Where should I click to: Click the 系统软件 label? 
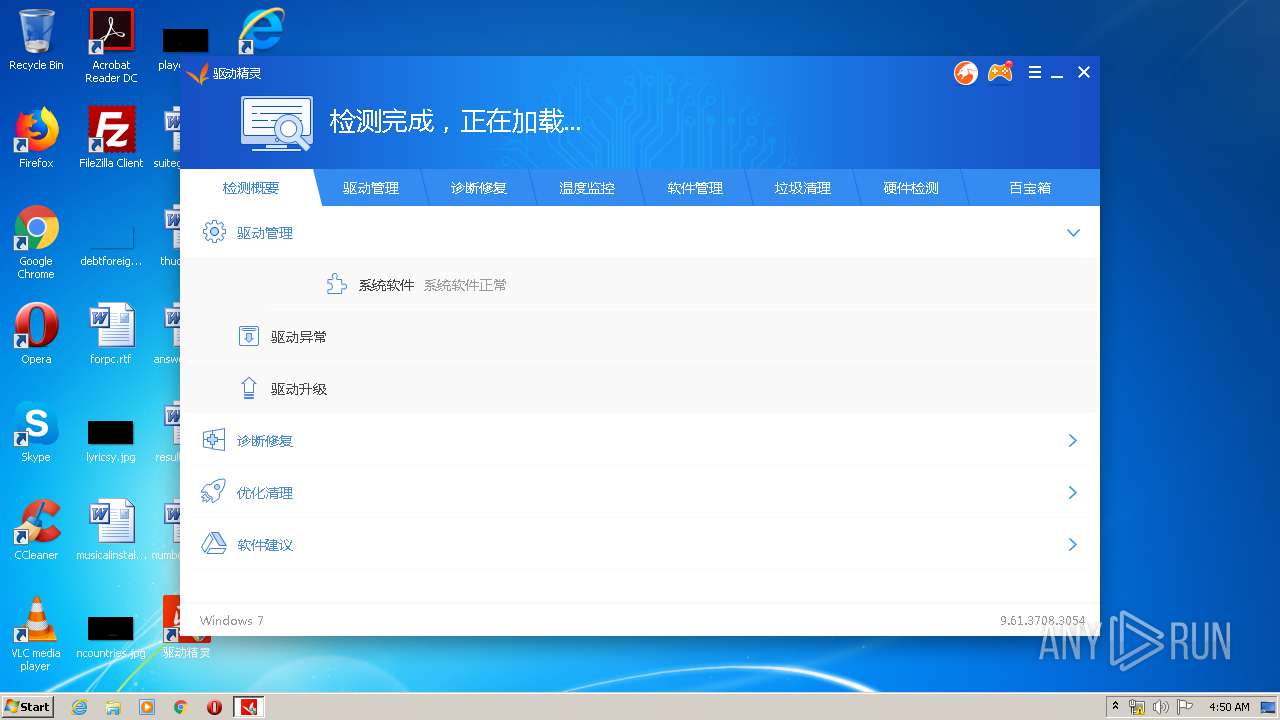point(386,285)
